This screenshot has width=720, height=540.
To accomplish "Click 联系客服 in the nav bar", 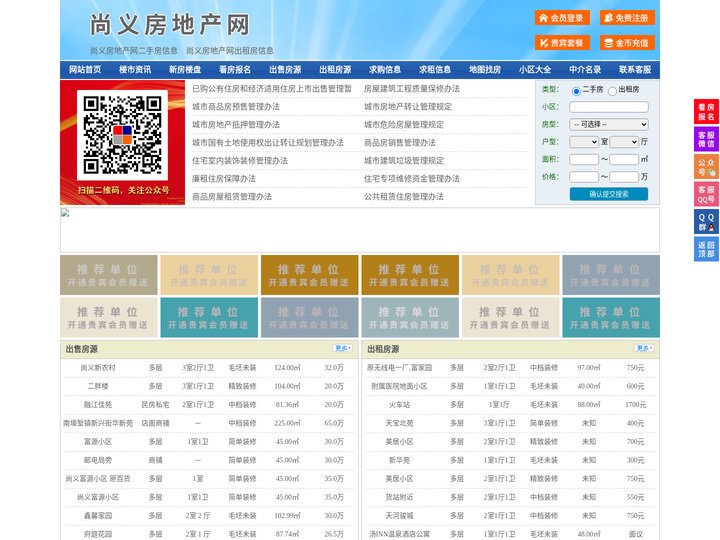I will pos(636,70).
